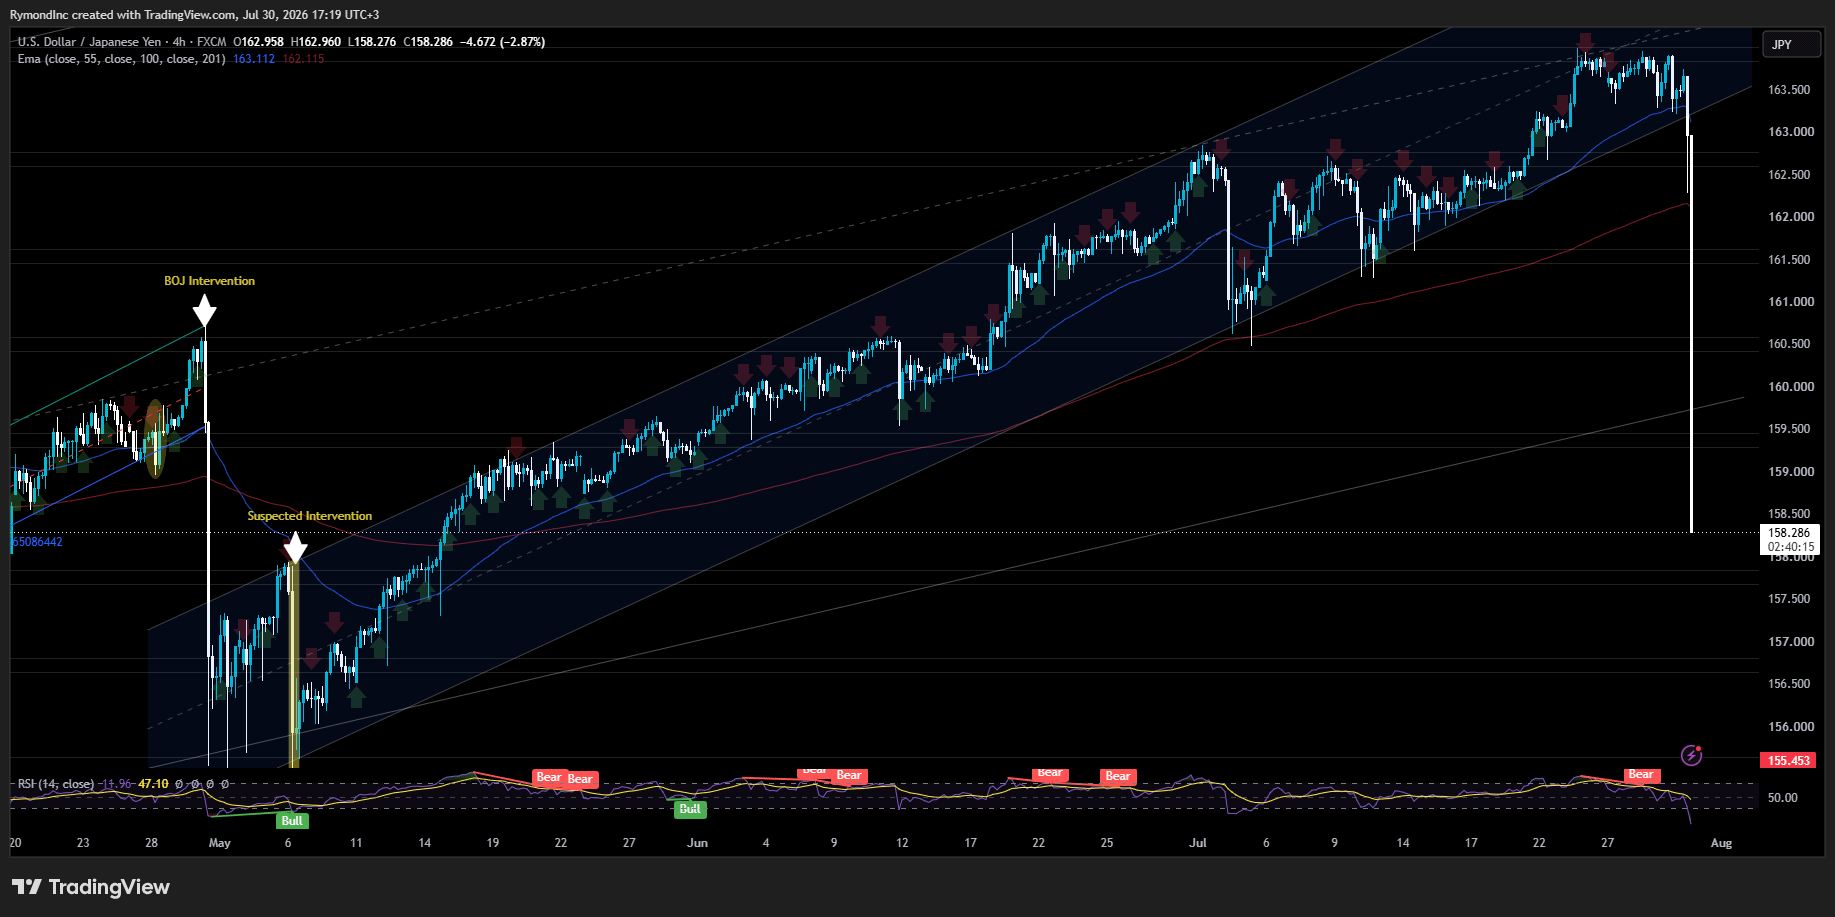
Task: Click the Aug label on time axis
Action: point(1721,843)
